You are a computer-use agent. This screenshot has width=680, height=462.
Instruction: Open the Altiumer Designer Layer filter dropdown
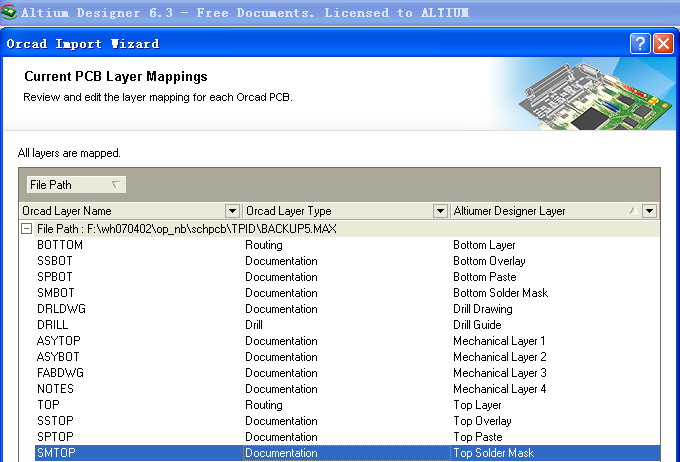tap(649, 211)
